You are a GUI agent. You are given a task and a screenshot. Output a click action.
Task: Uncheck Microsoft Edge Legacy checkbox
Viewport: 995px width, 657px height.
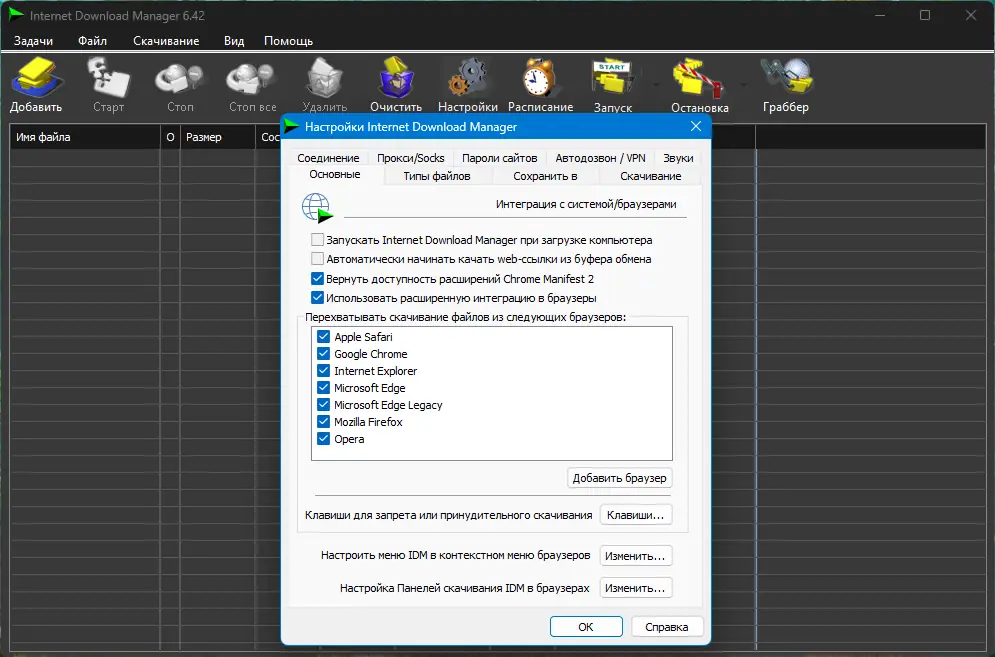pos(324,405)
